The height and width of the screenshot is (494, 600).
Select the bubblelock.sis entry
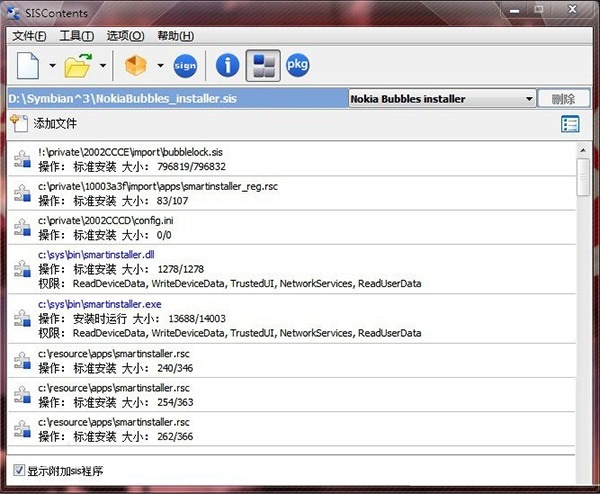click(292, 159)
